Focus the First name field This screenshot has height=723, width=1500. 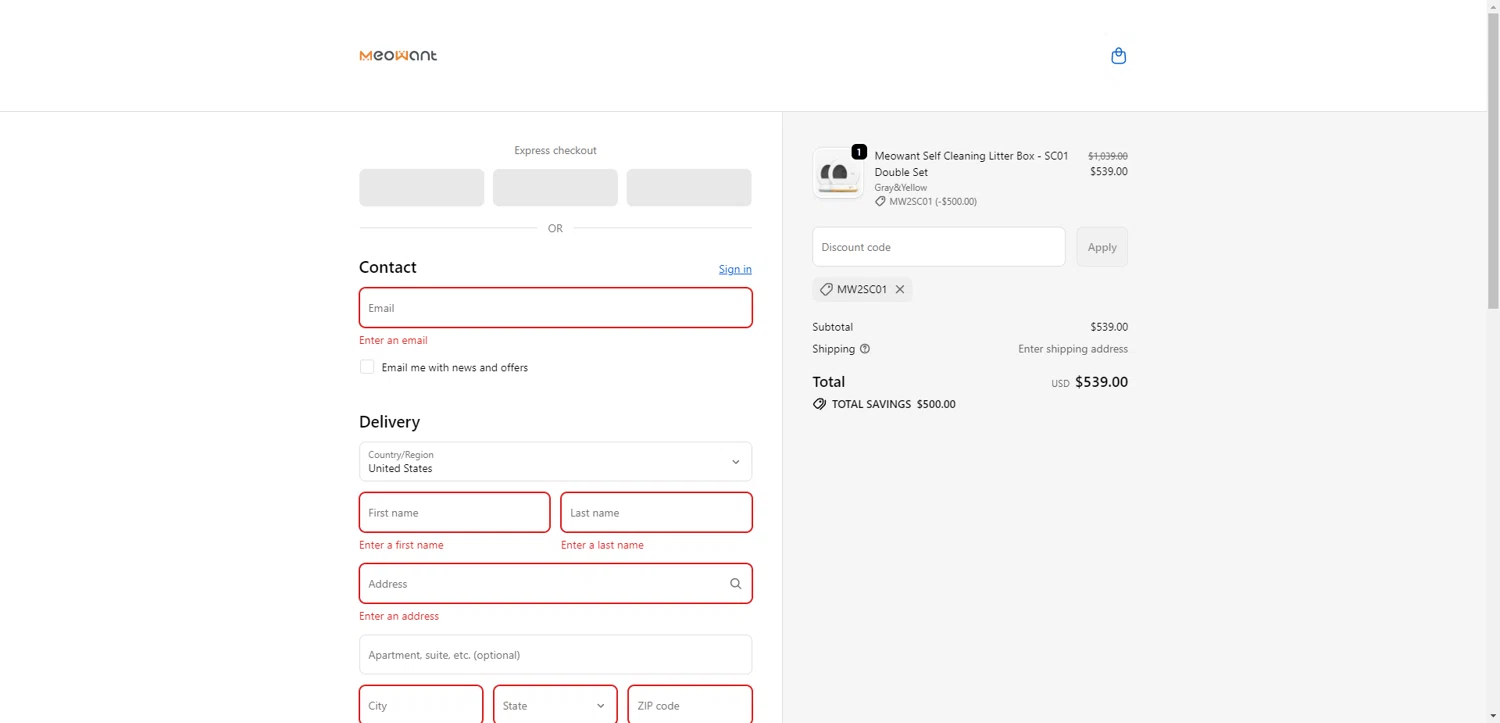coord(455,513)
